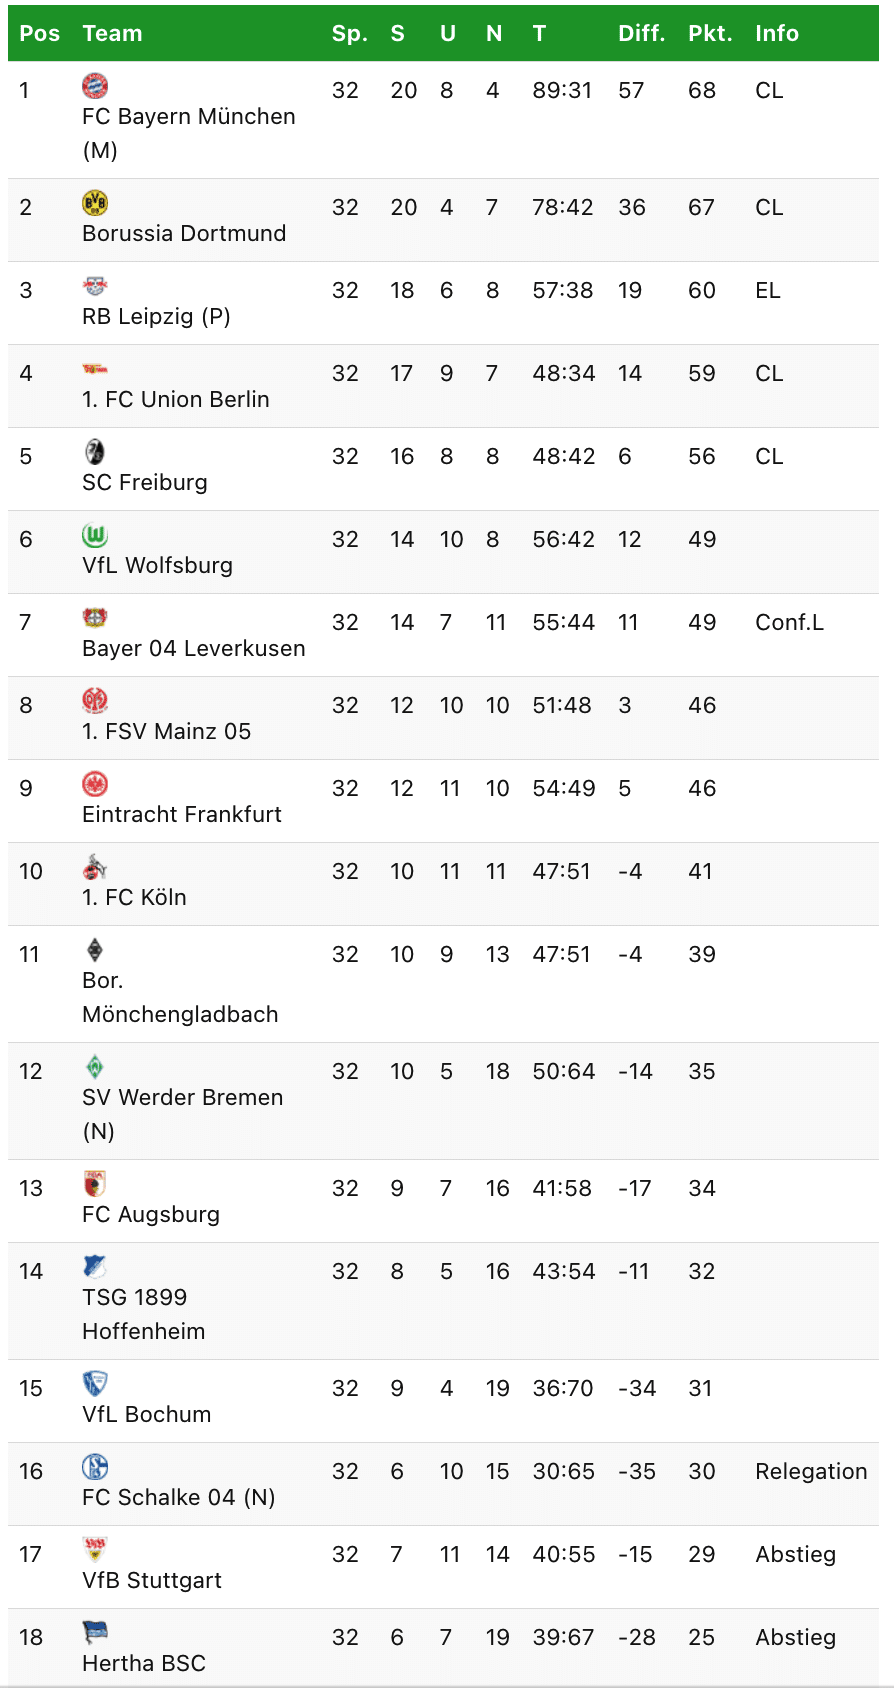The image size is (894, 1688).
Task: Select the VfL Bochum team name
Action: point(147,1414)
